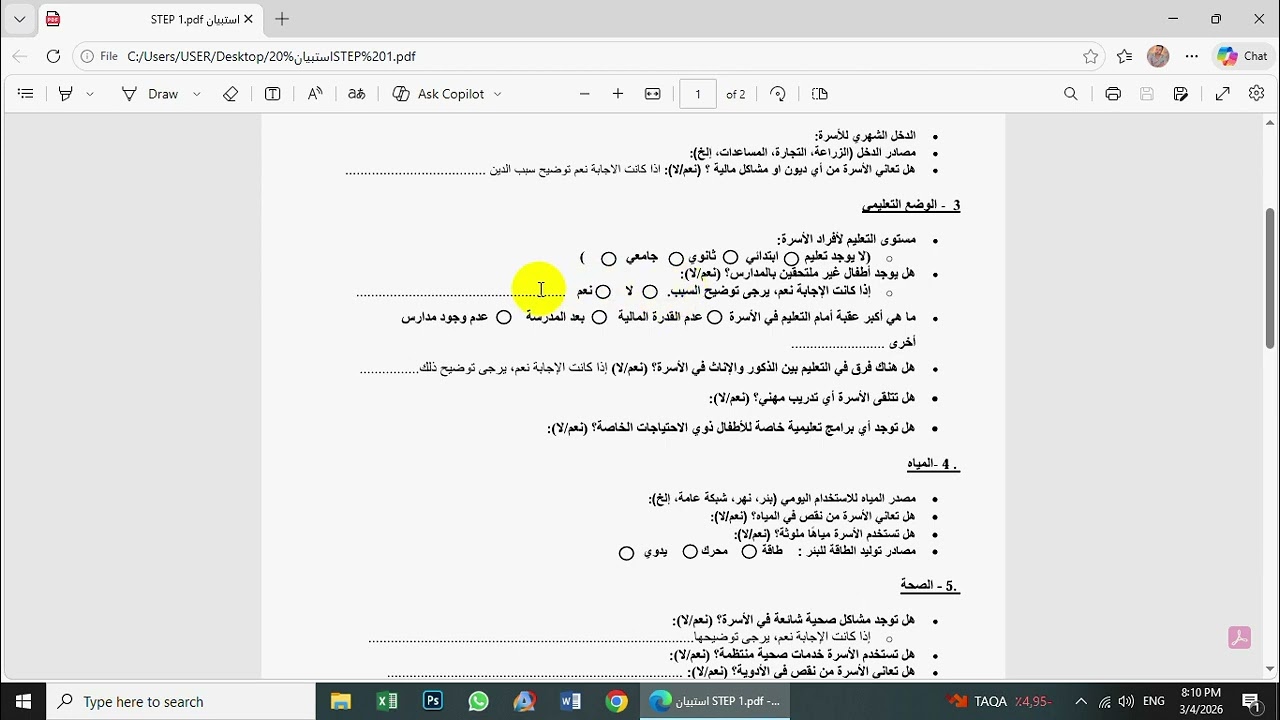Choose the Add text box tool
The image size is (1280, 720).
tap(272, 94)
